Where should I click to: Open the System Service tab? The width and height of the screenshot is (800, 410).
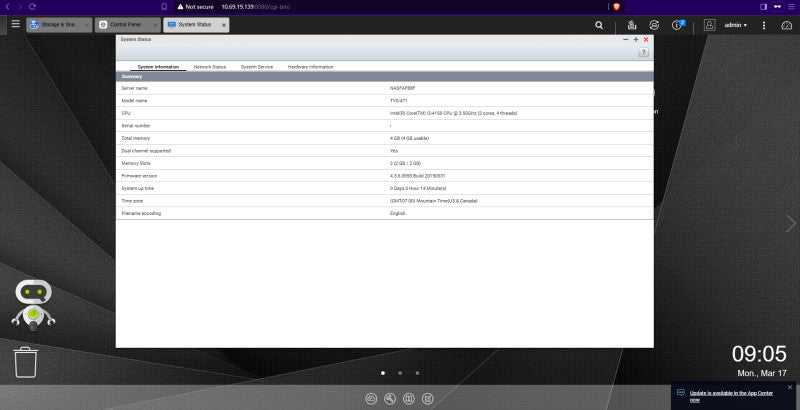257,67
